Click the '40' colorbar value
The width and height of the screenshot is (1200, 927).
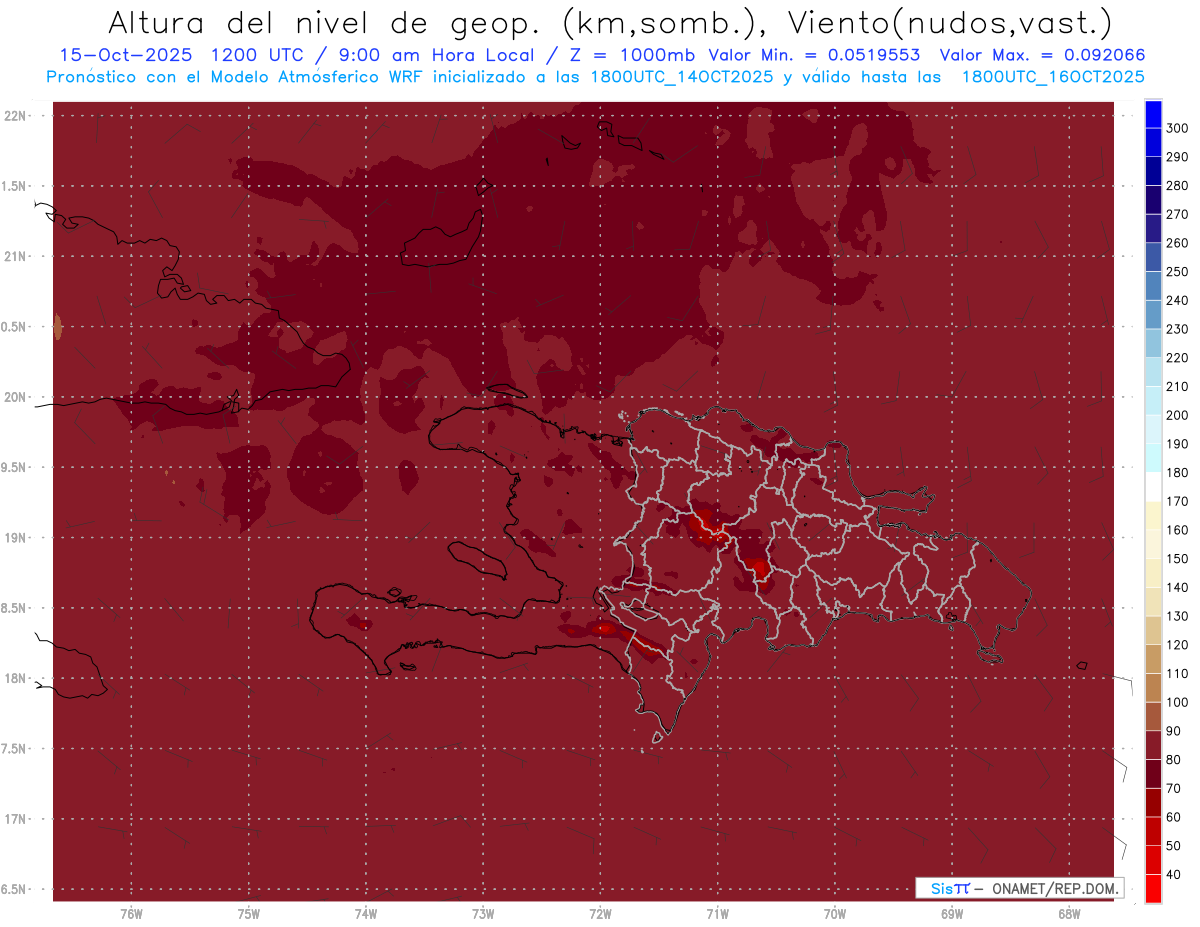pos(1172,874)
